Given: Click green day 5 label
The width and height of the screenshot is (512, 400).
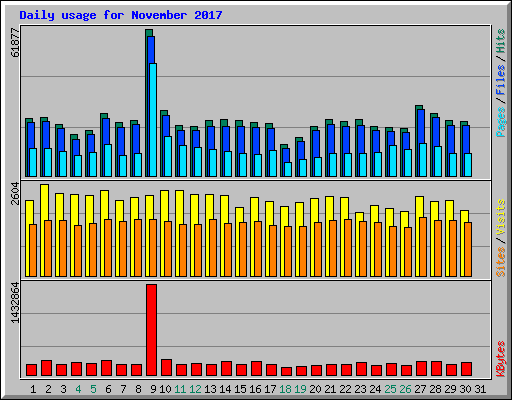Looking at the screenshot, I should tap(93, 389).
